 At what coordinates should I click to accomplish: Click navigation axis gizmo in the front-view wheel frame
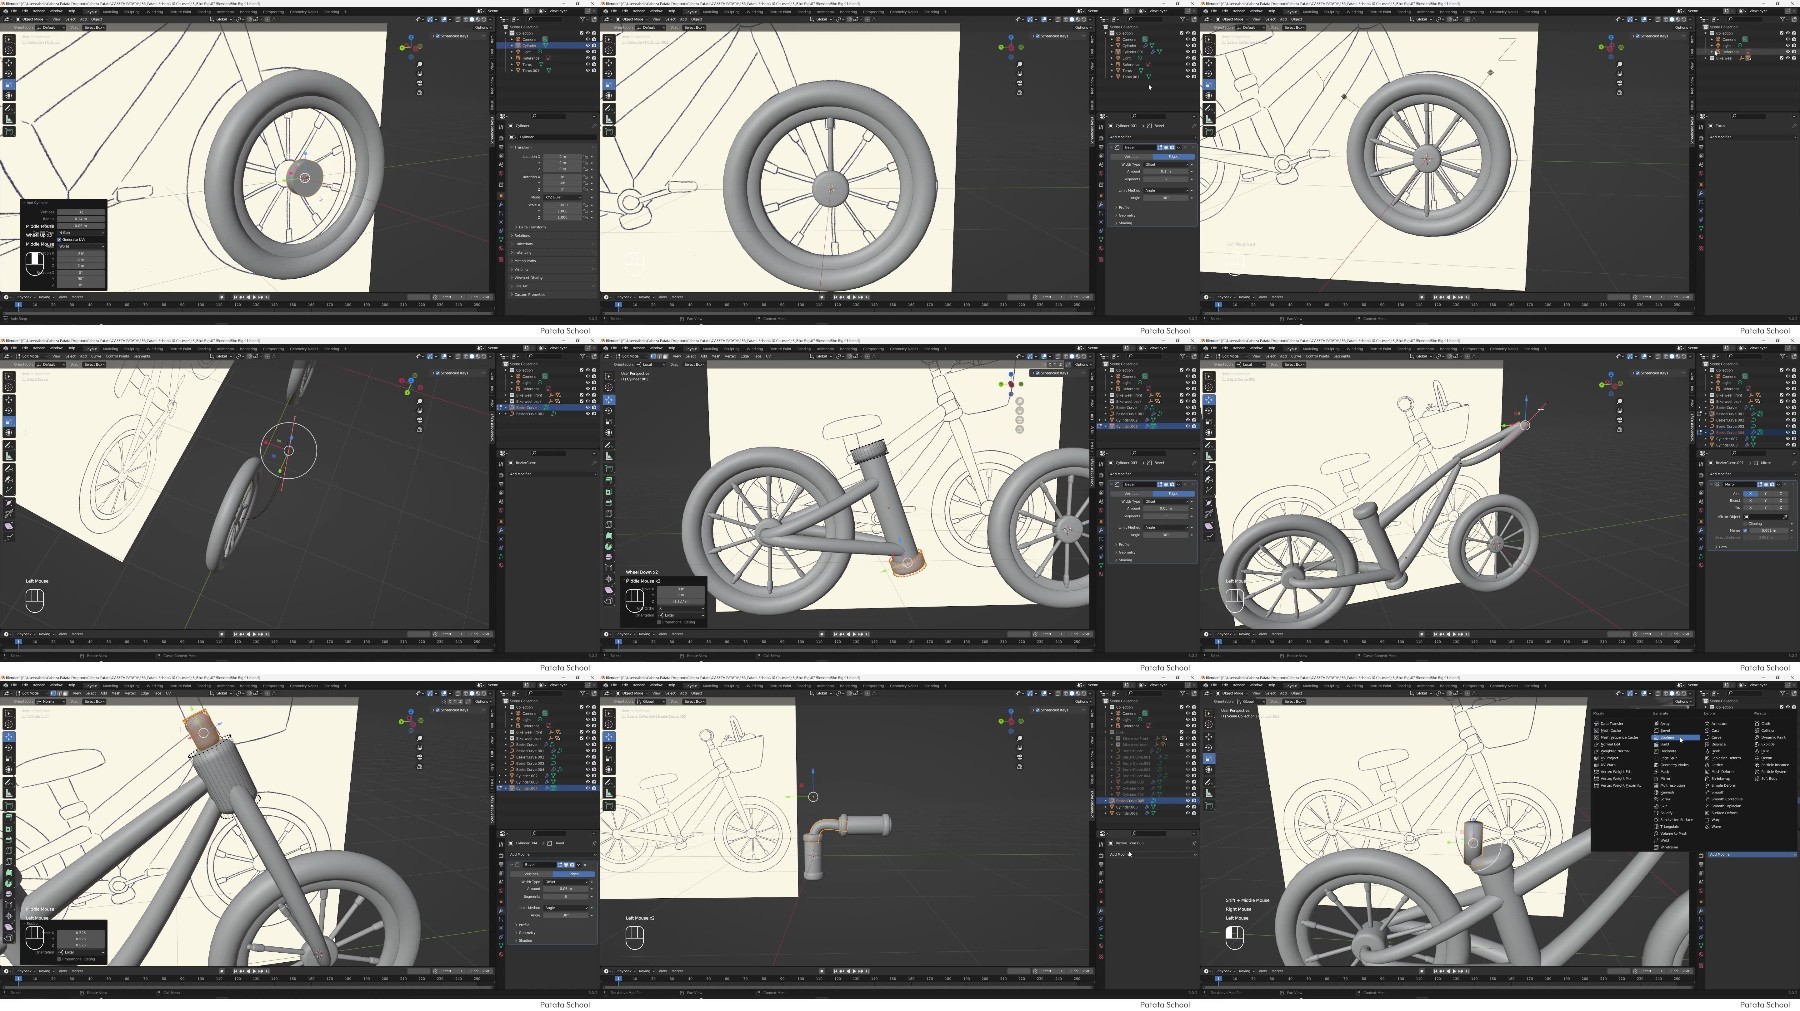pyautogui.click(x=1011, y=46)
